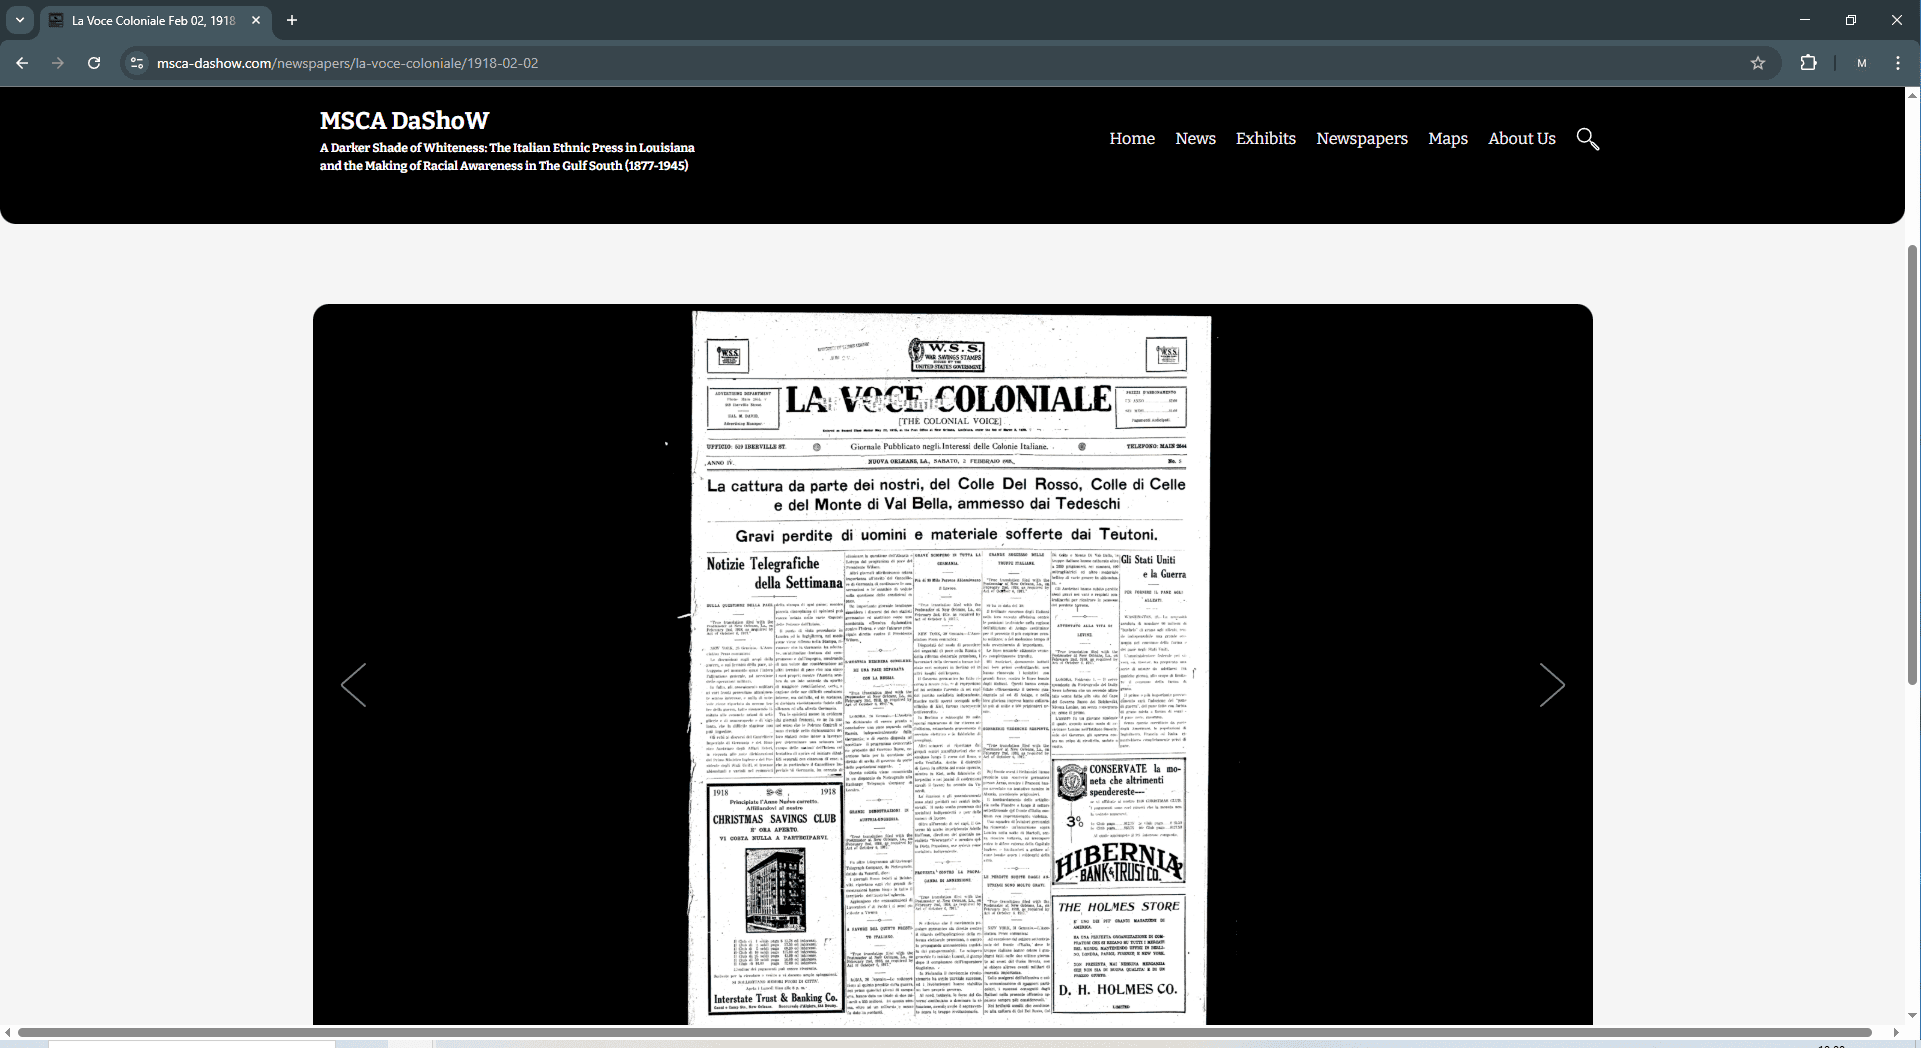Screen dimensions: 1921x1048
Task: Open the browser extensions puzzle icon
Action: click(x=1808, y=63)
